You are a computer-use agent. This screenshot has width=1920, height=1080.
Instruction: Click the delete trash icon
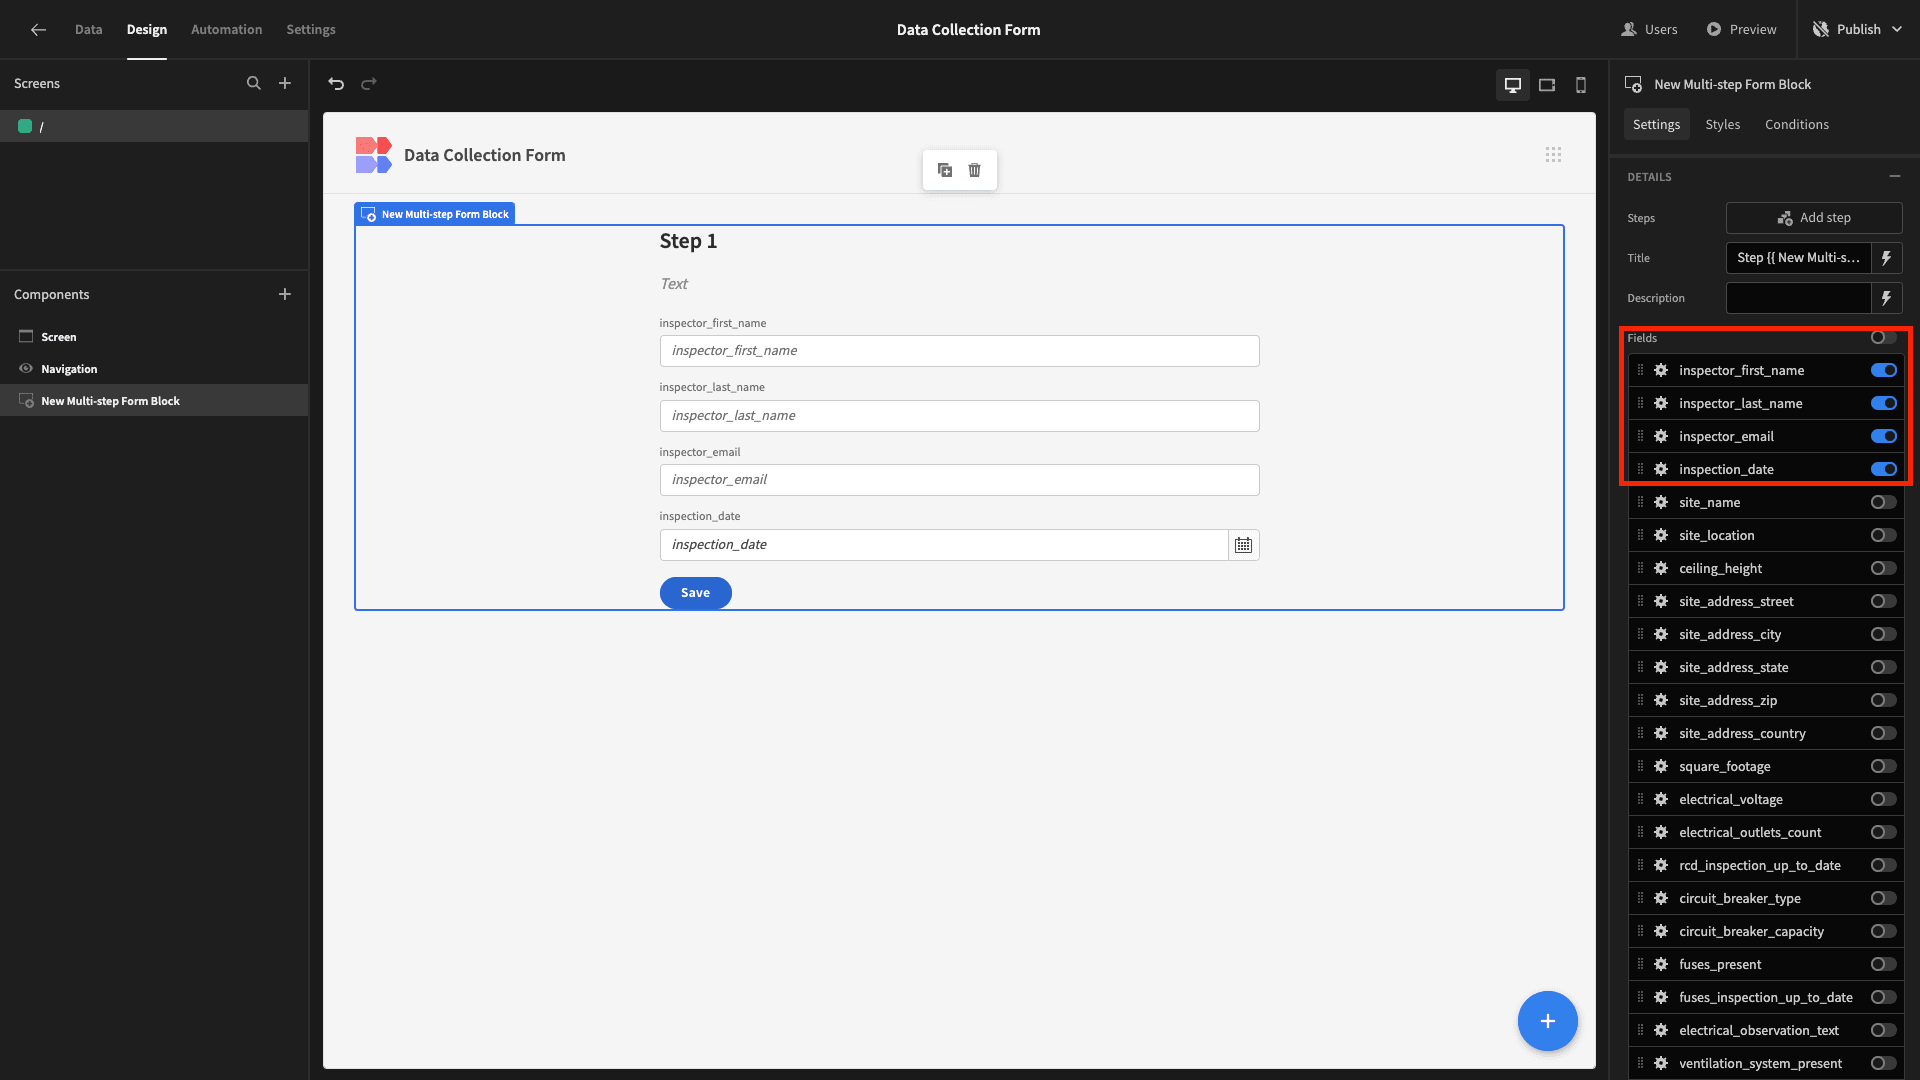click(974, 170)
